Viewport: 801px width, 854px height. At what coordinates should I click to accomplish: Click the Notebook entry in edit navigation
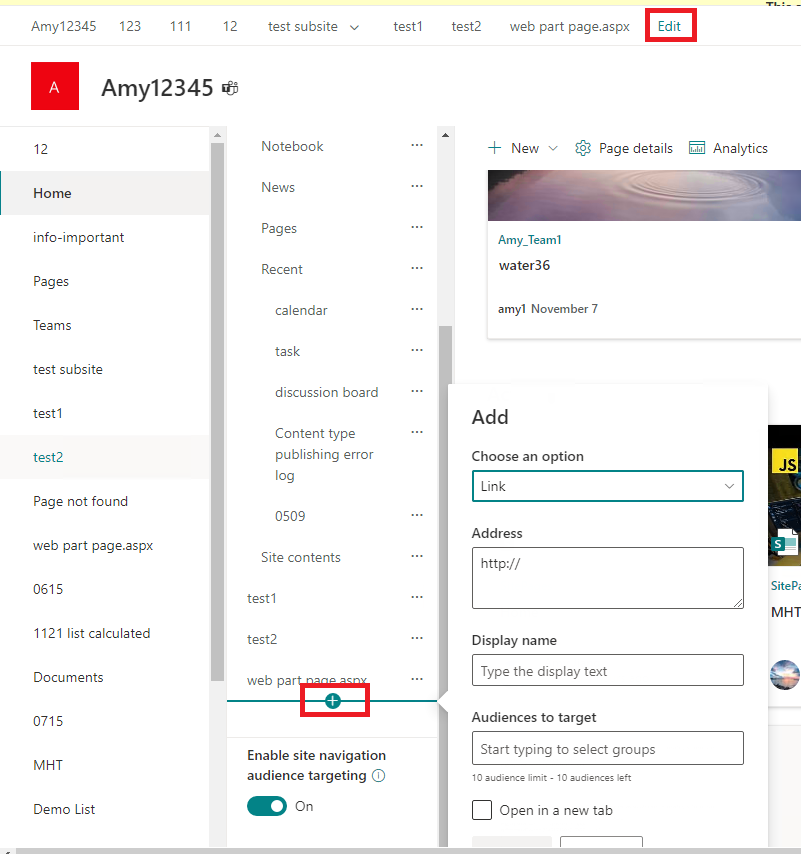coord(292,147)
